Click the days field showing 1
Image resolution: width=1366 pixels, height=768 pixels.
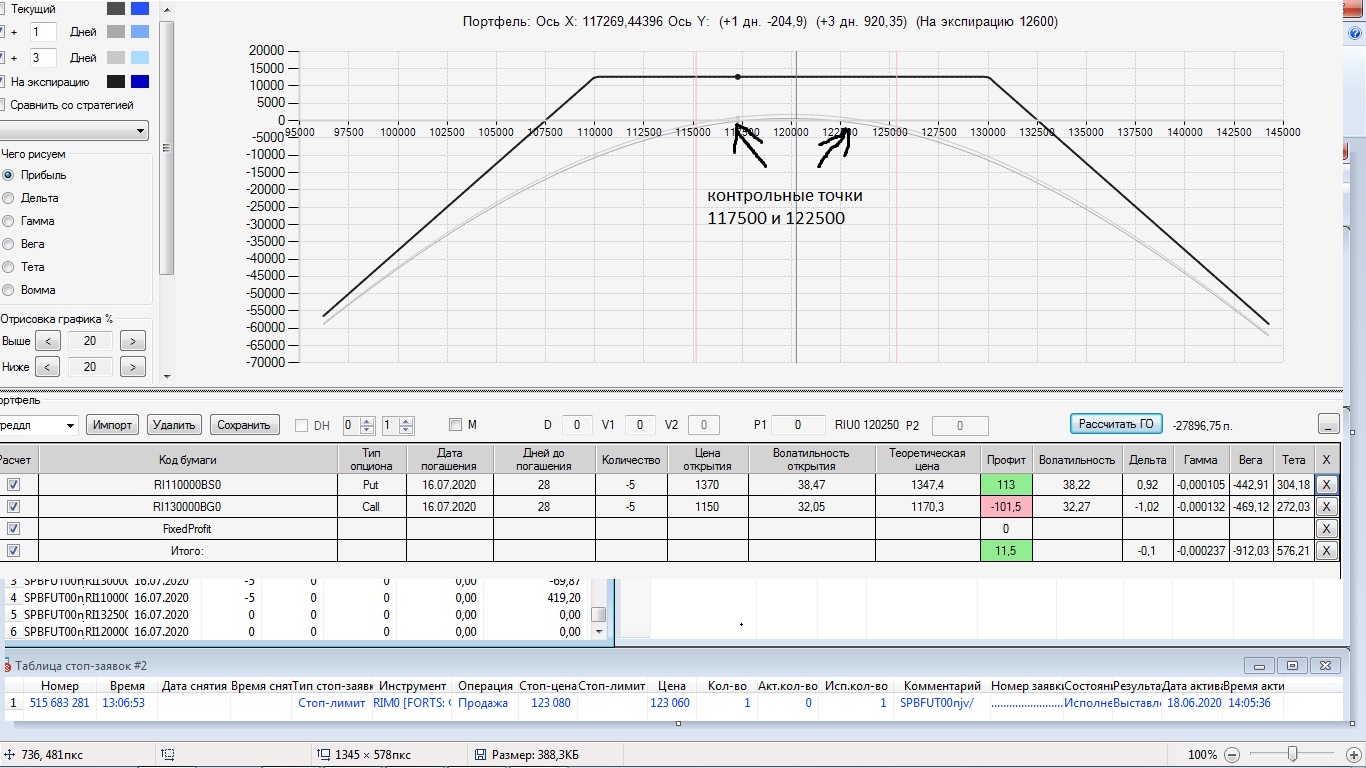[44, 32]
